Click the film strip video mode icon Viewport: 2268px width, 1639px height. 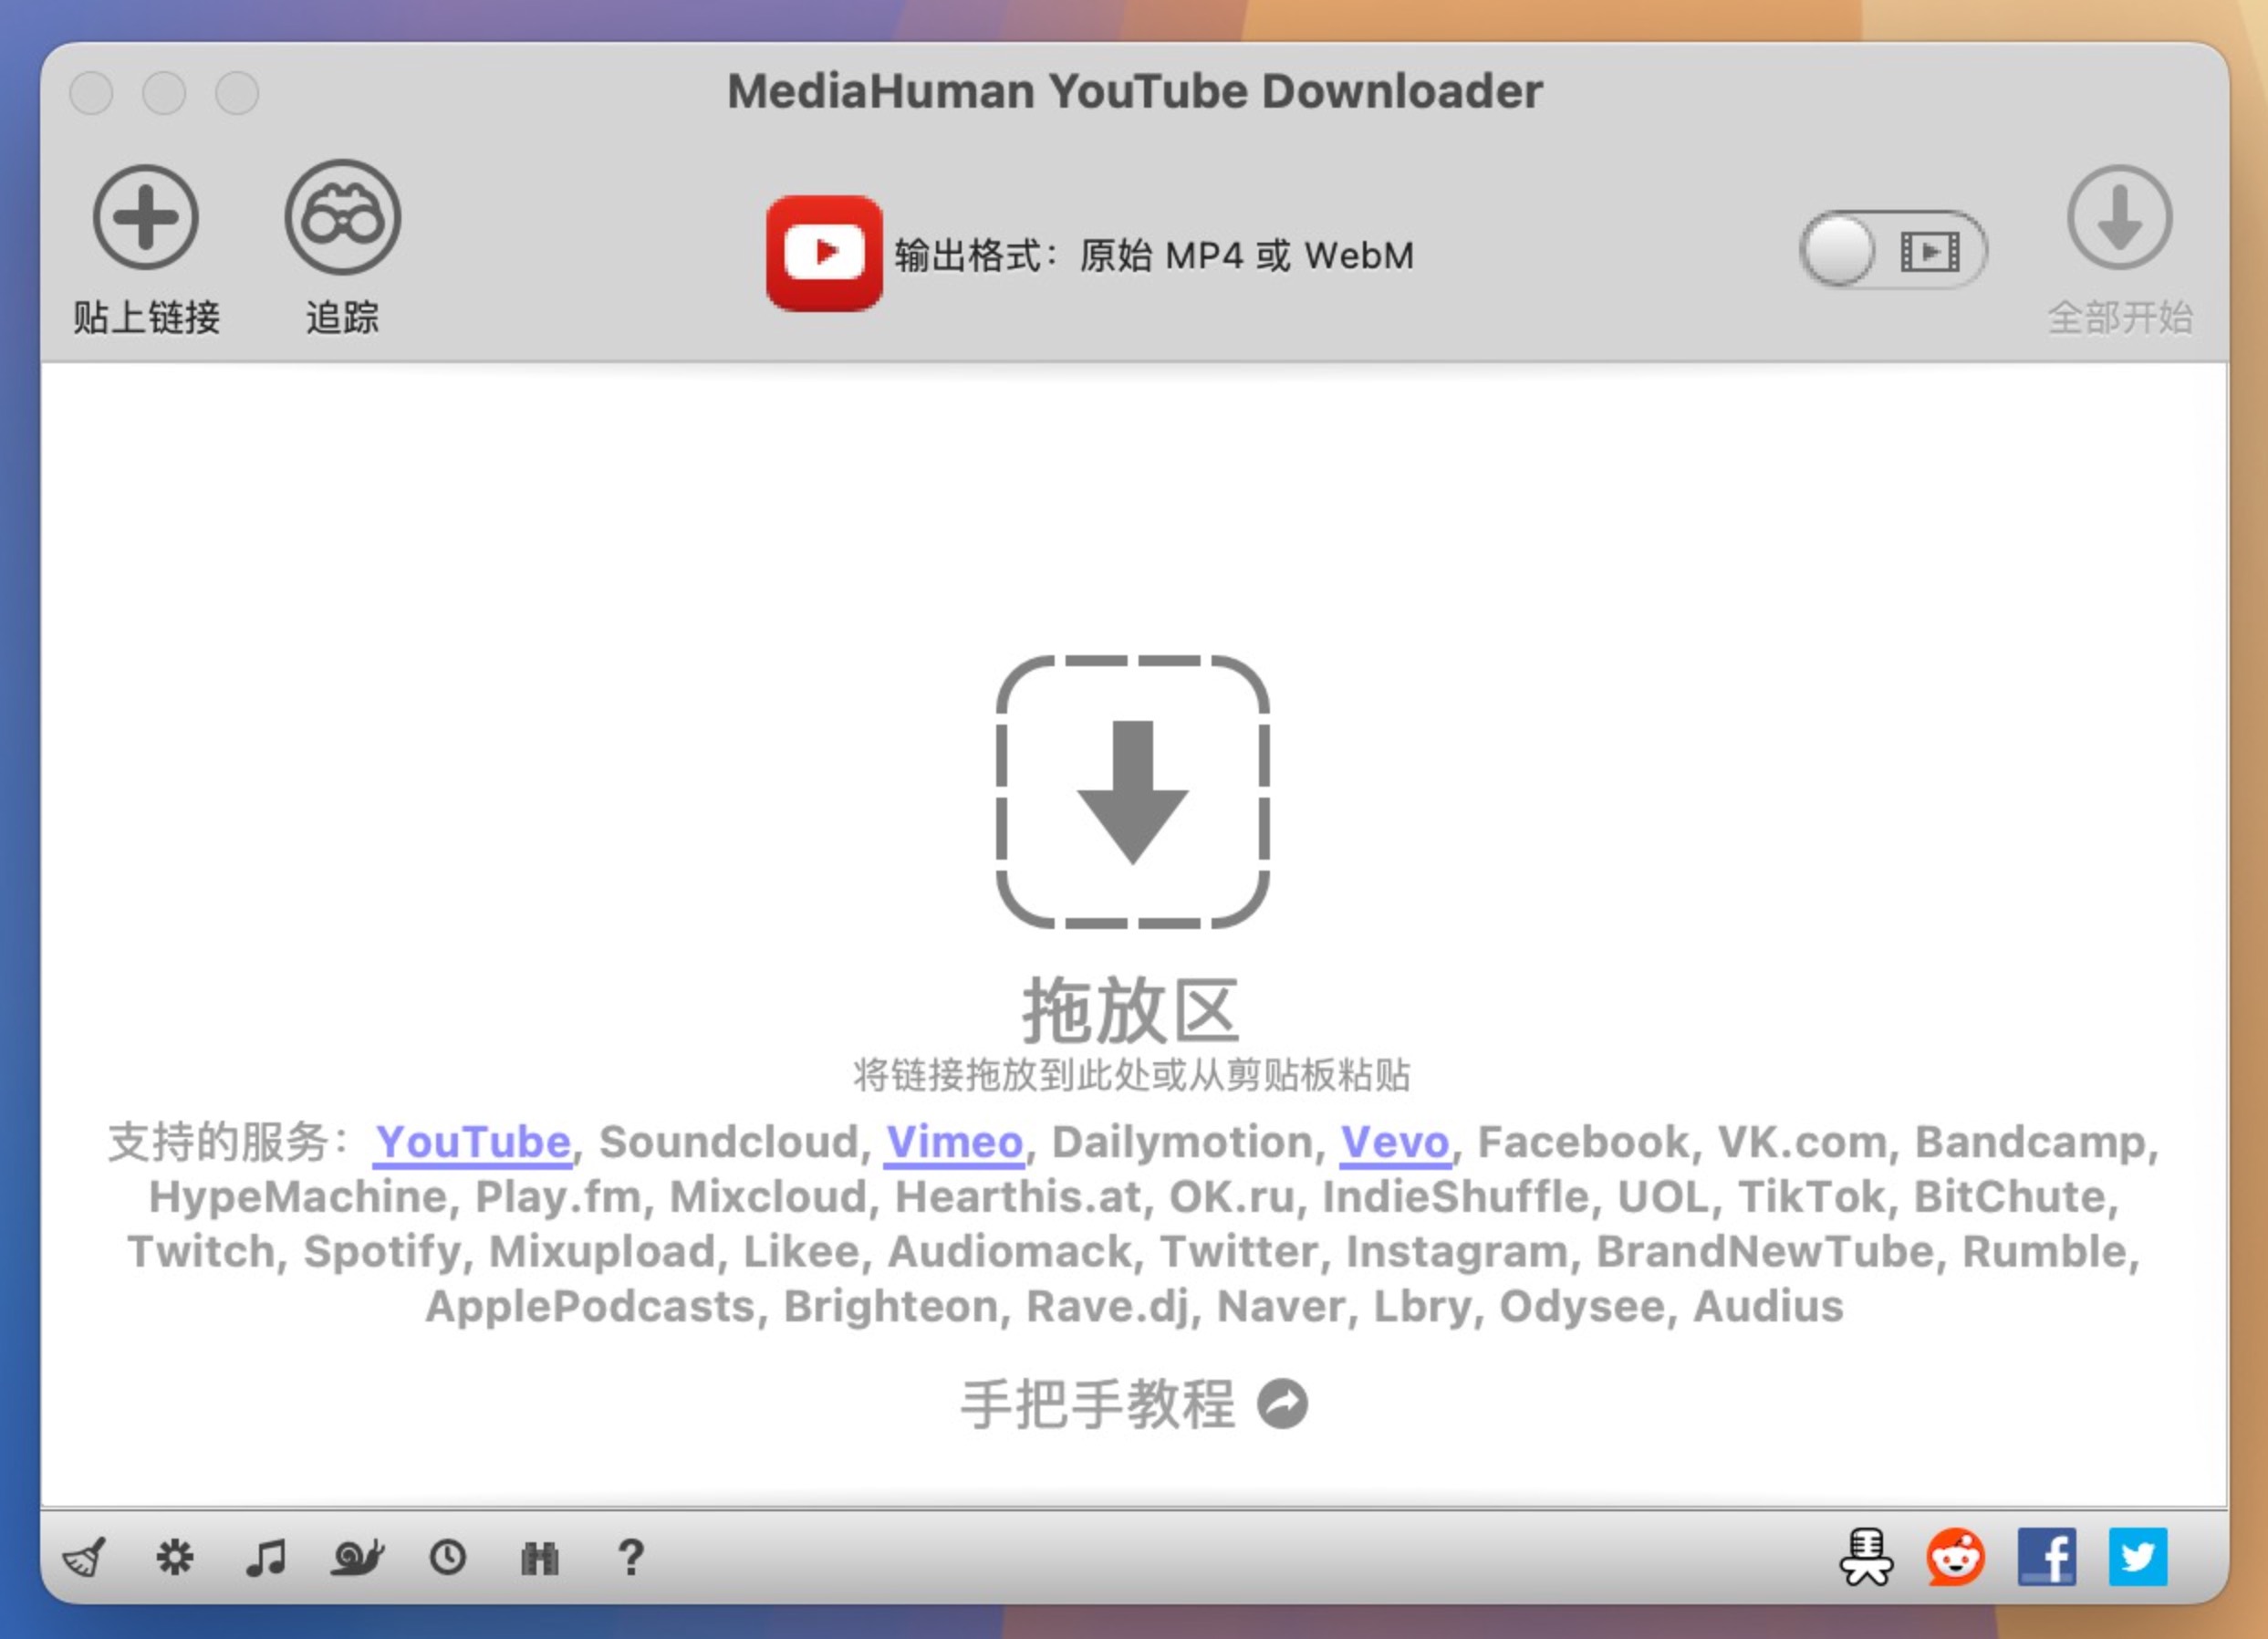tap(1930, 251)
